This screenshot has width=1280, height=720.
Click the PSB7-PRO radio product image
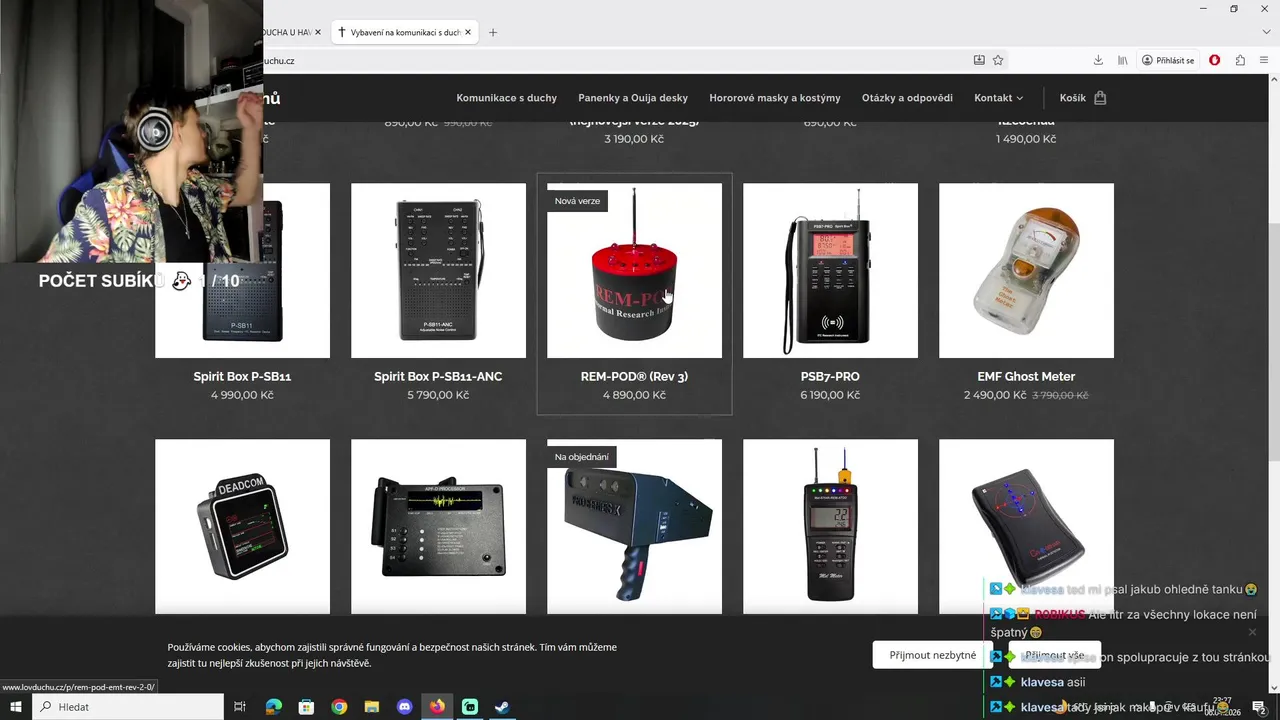[x=830, y=270]
